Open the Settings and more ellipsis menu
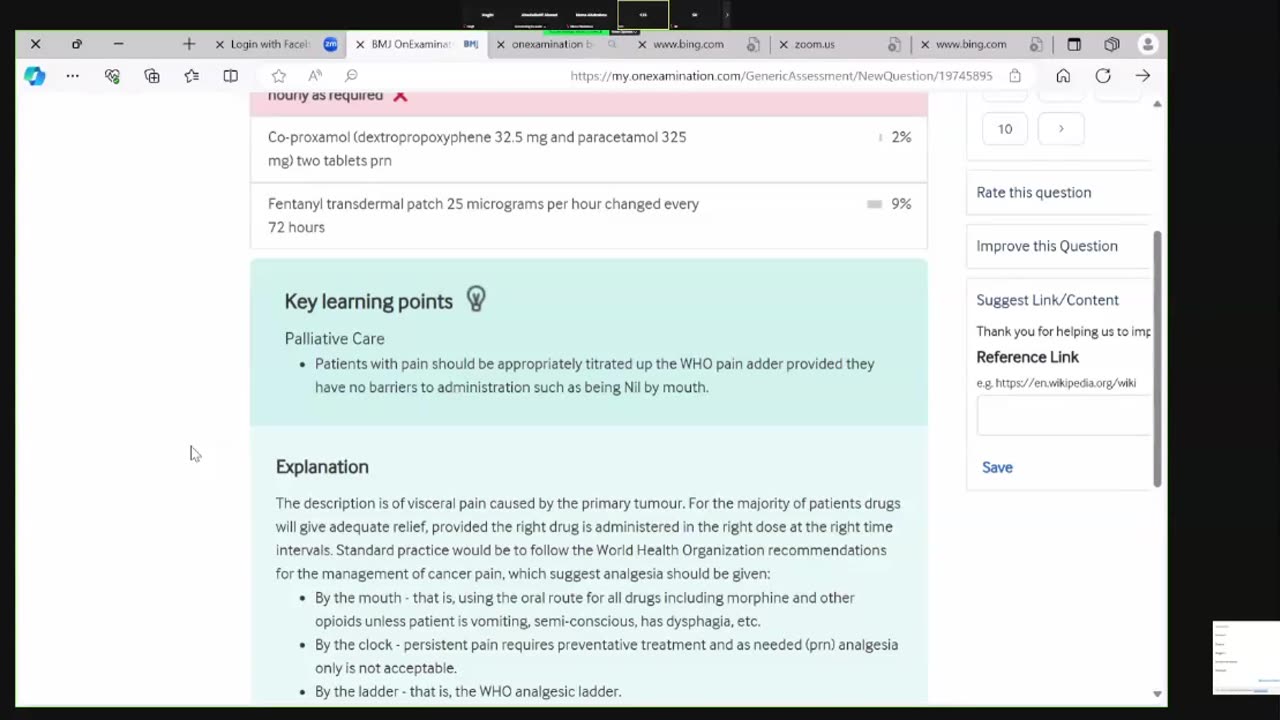The height and width of the screenshot is (720, 1280). pyautogui.click(x=72, y=76)
